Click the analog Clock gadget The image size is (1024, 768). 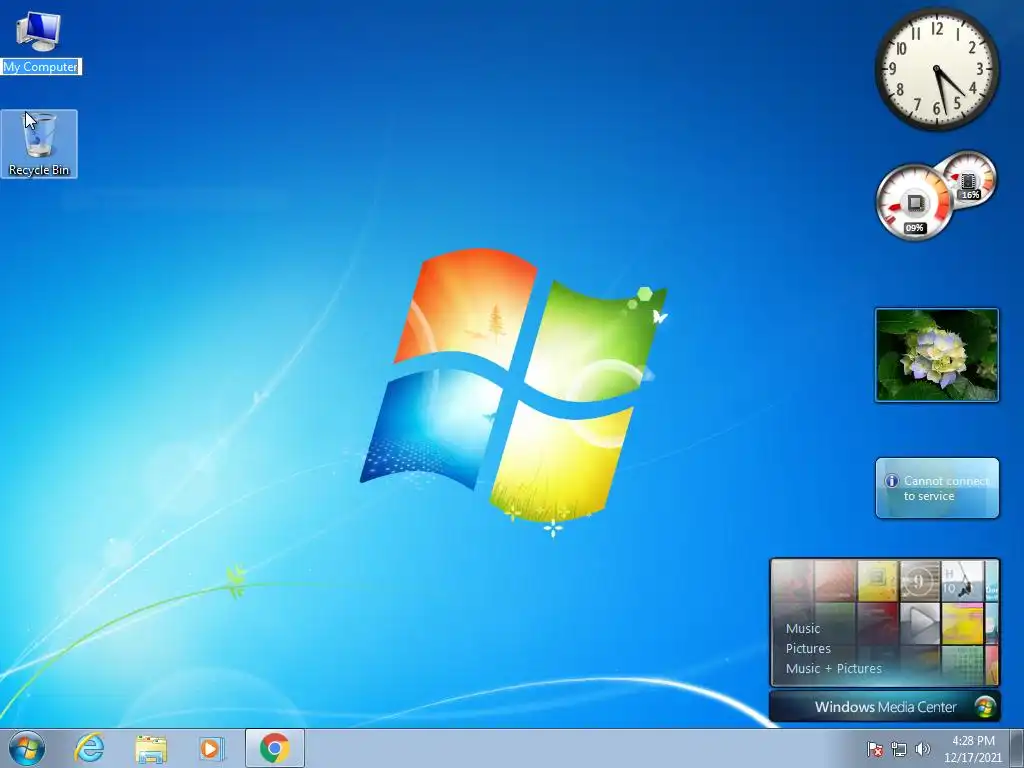(937, 69)
